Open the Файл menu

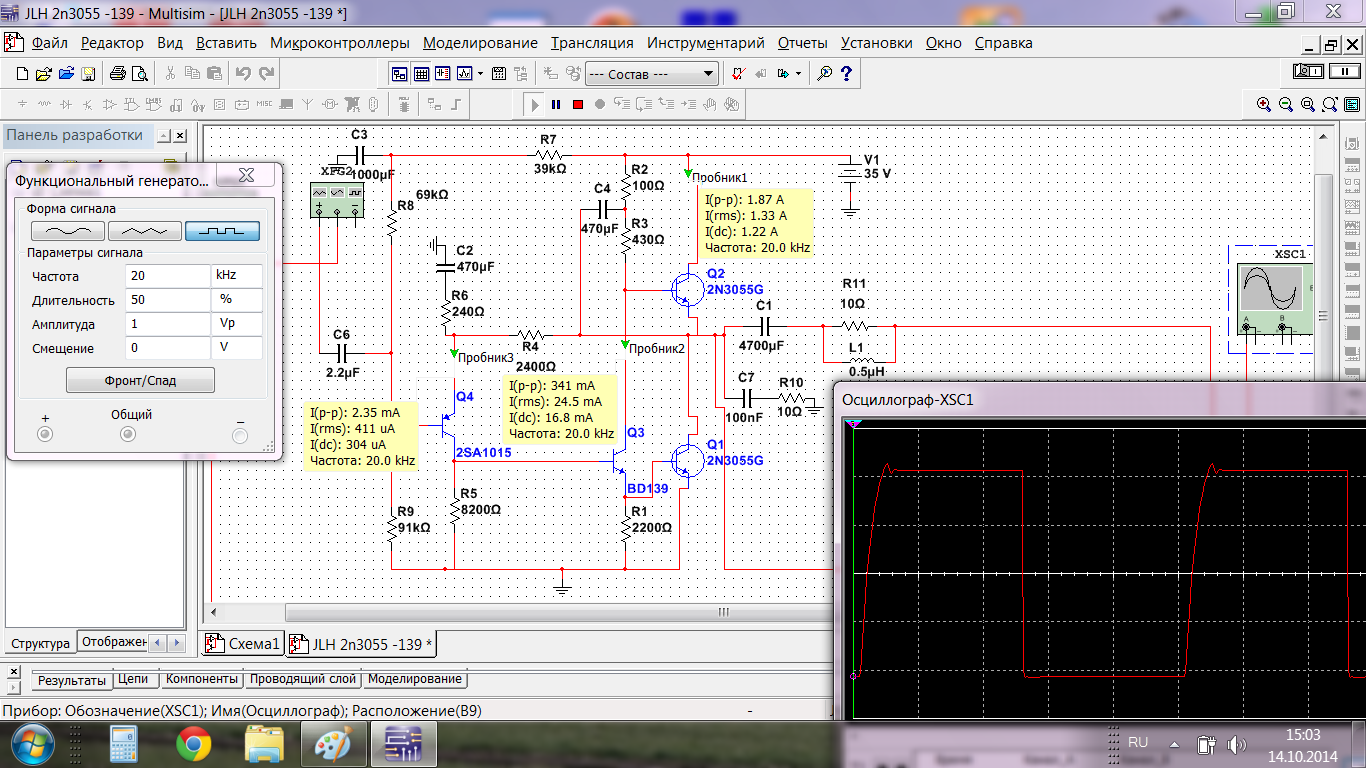pos(49,43)
